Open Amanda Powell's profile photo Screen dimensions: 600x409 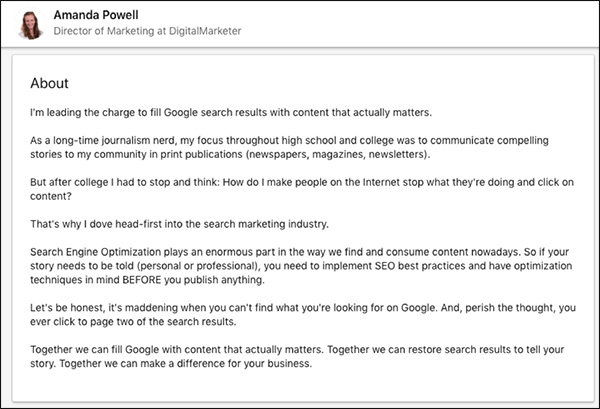pyautogui.click(x=30, y=25)
